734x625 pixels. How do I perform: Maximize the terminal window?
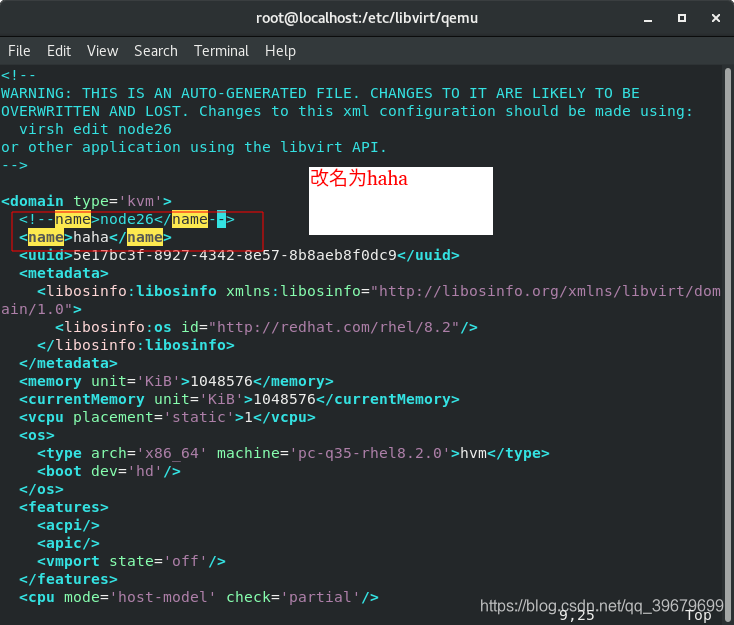682,18
